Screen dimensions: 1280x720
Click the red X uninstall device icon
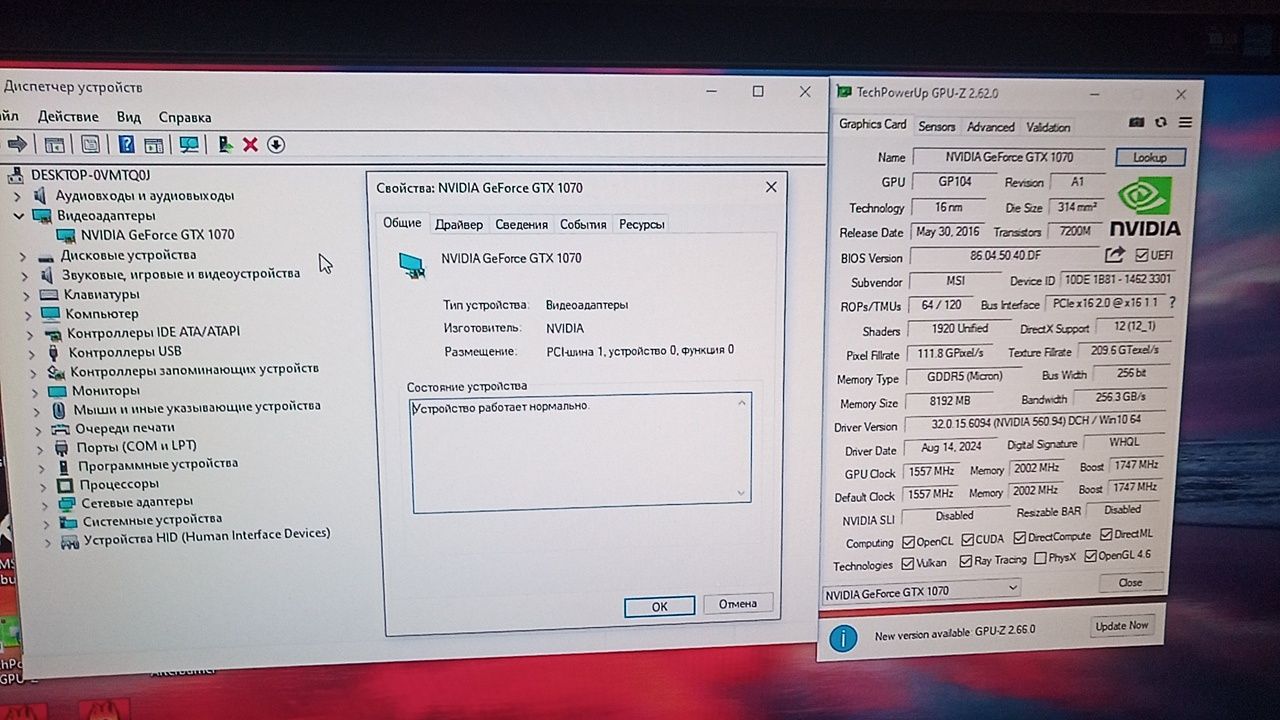250,144
